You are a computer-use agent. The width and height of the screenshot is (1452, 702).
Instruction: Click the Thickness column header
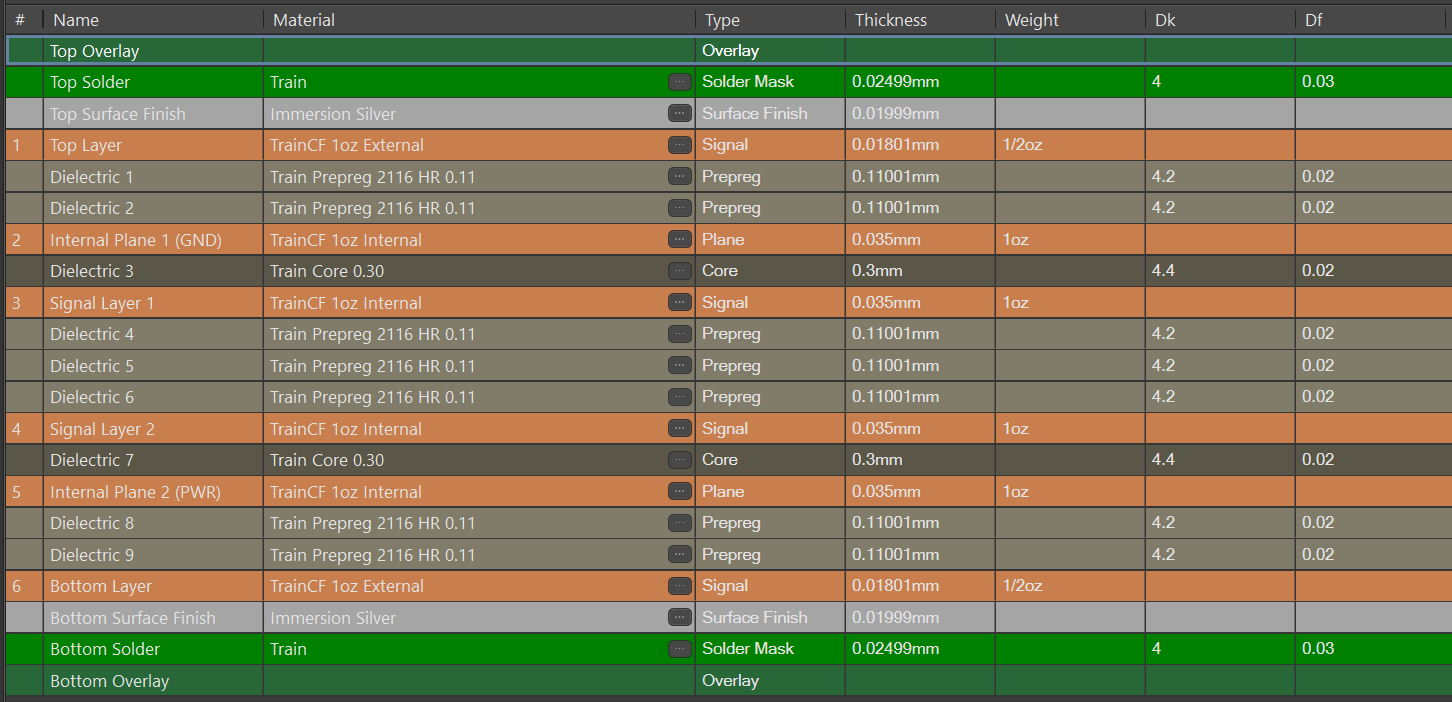click(890, 20)
